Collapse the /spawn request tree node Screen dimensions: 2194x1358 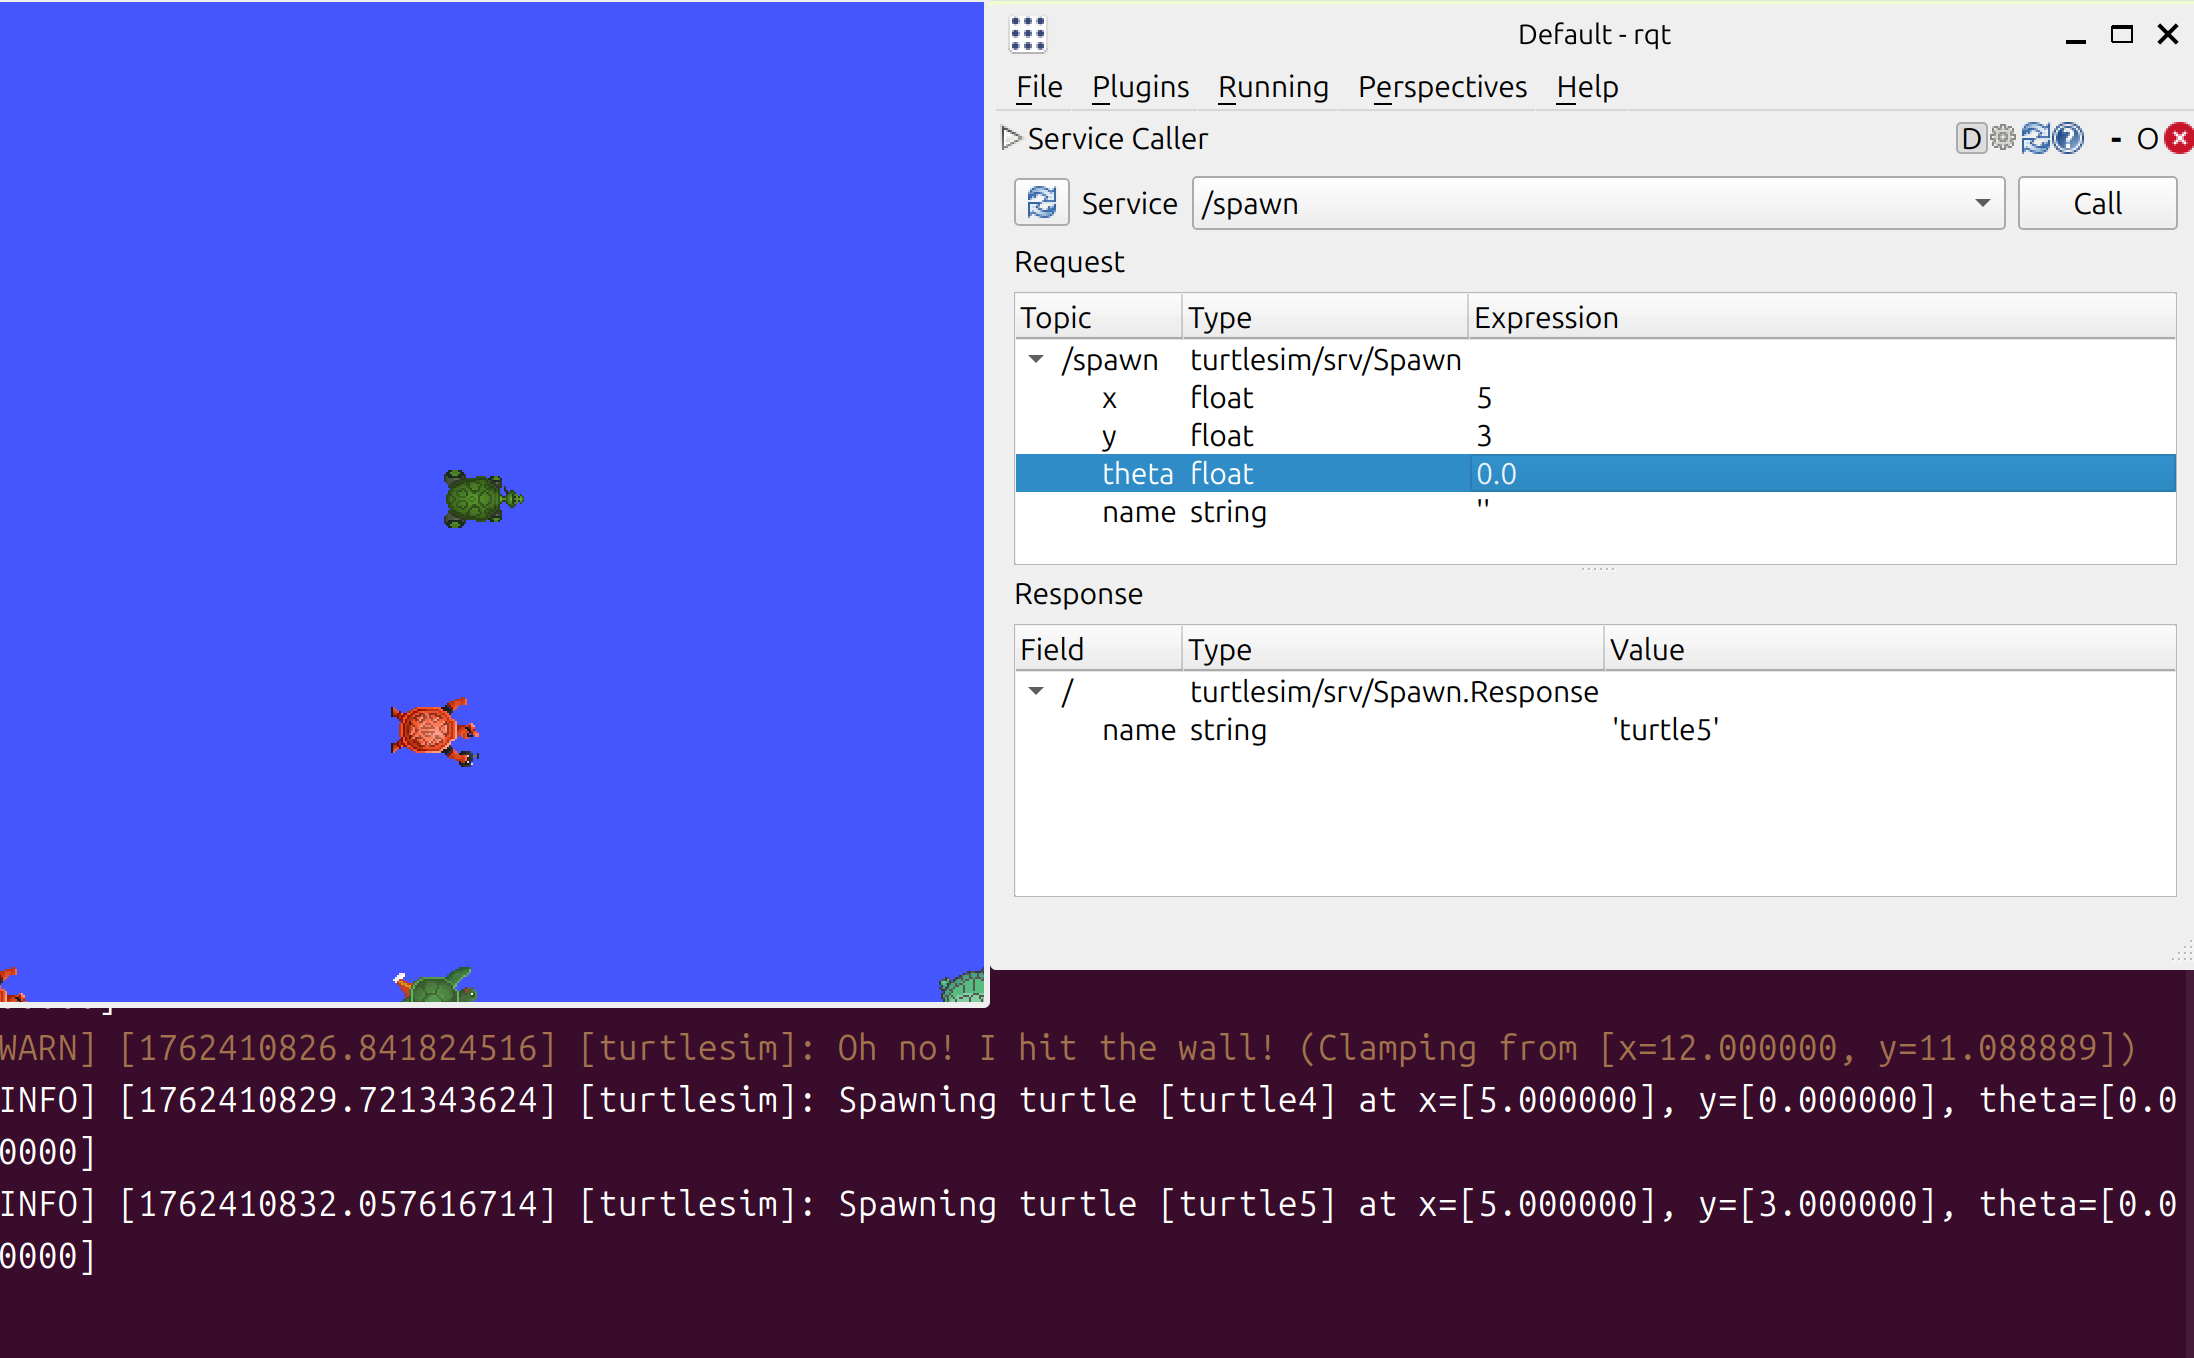coord(1036,359)
